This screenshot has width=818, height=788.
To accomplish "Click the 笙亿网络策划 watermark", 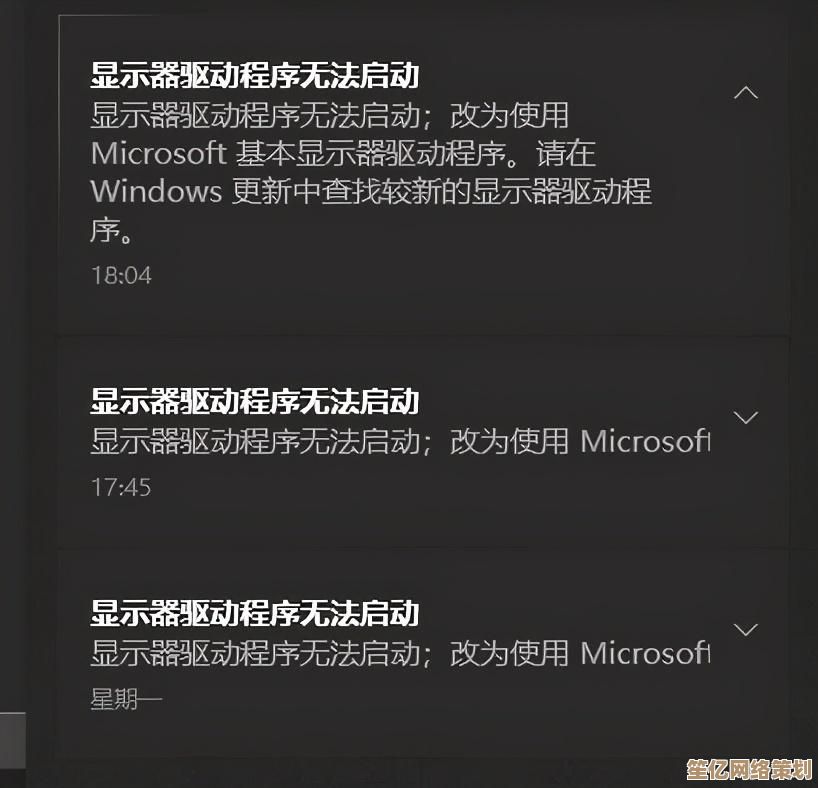I will point(749,769).
